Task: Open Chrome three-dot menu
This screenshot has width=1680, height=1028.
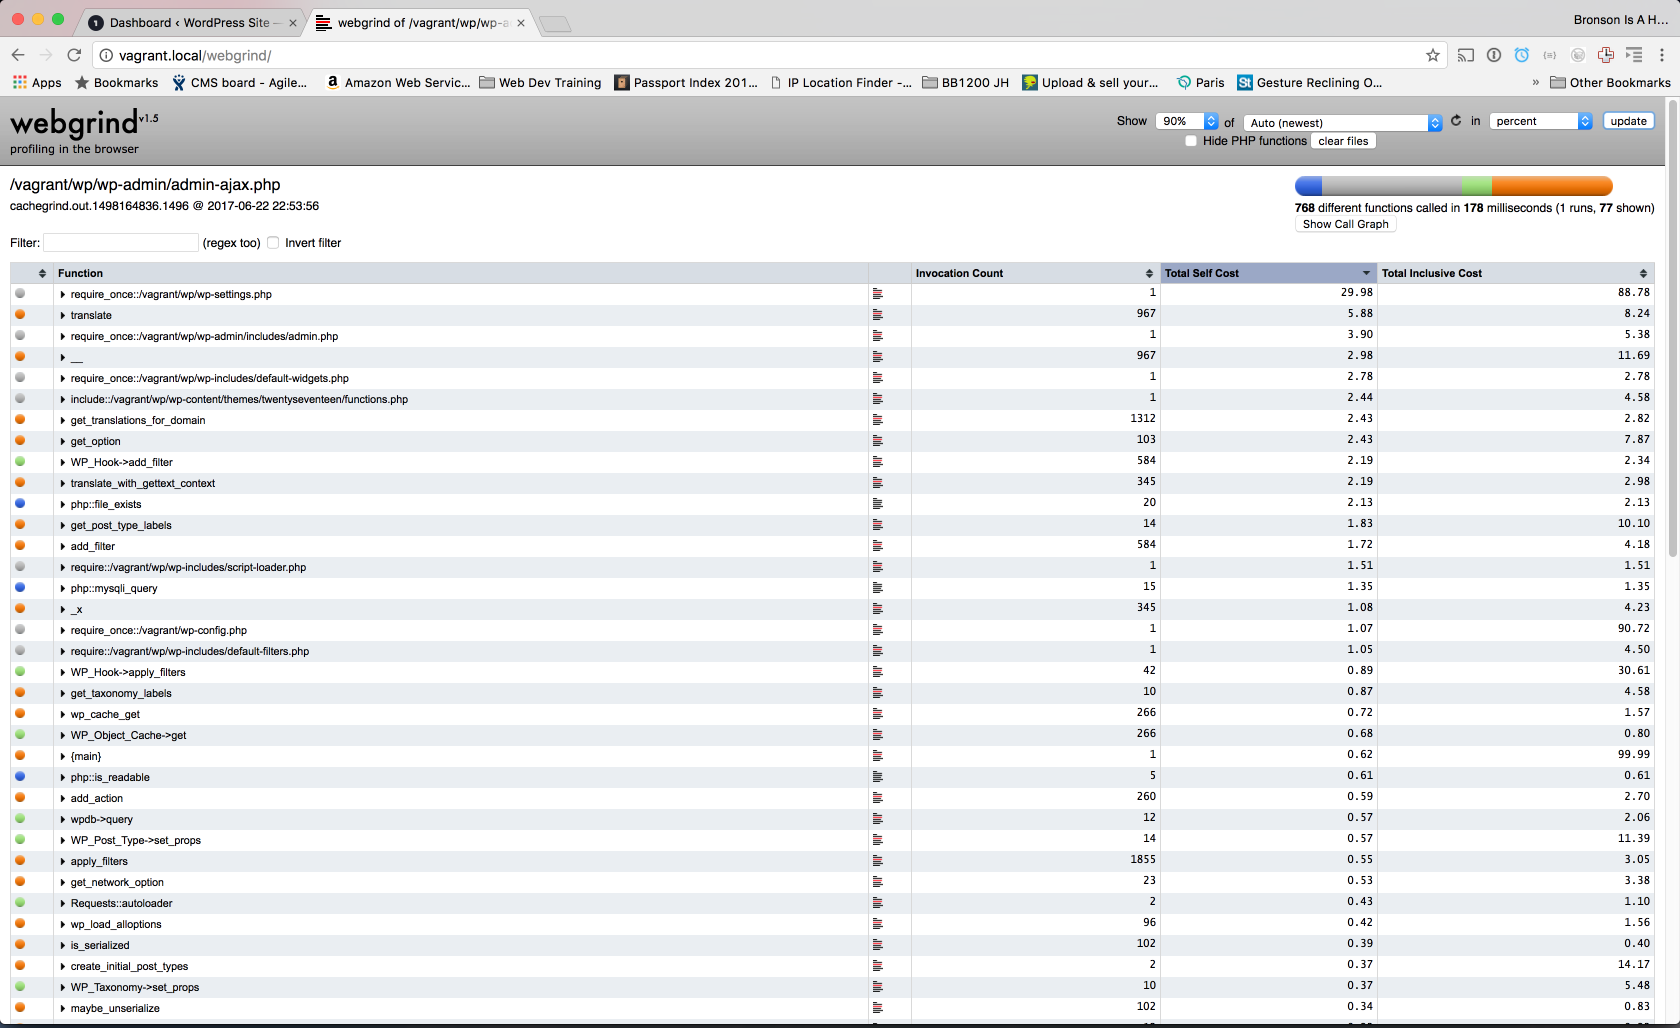Action: [x=1662, y=55]
